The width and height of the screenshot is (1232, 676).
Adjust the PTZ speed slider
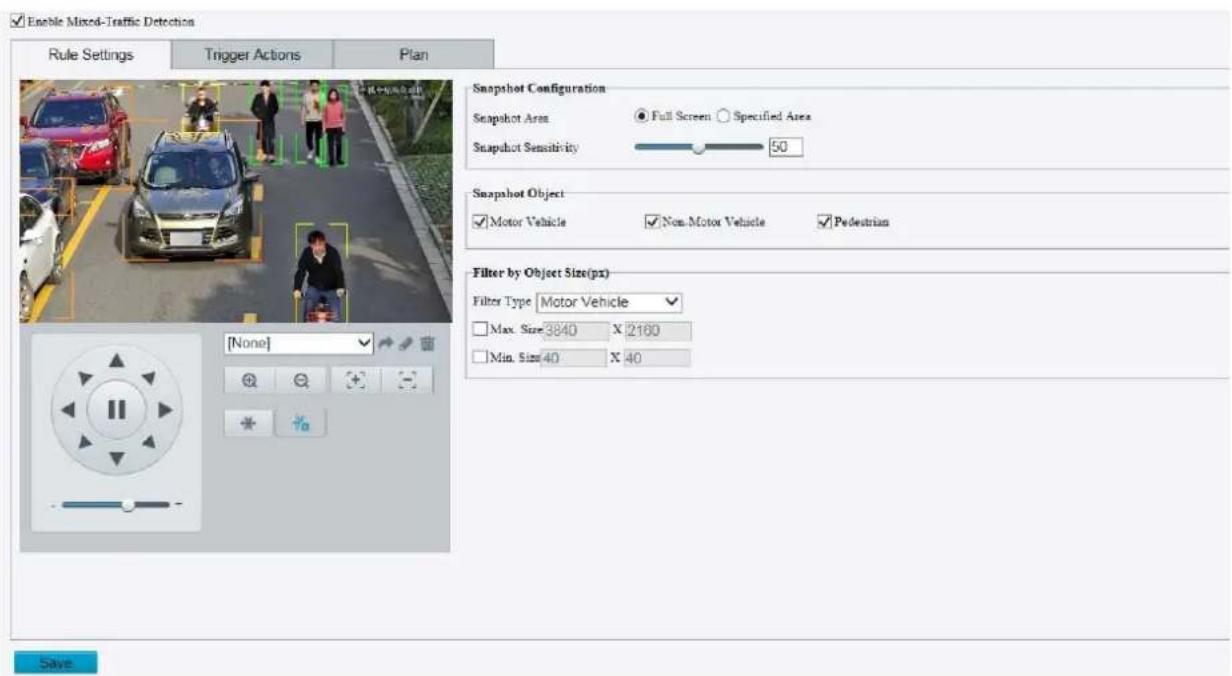(117, 505)
